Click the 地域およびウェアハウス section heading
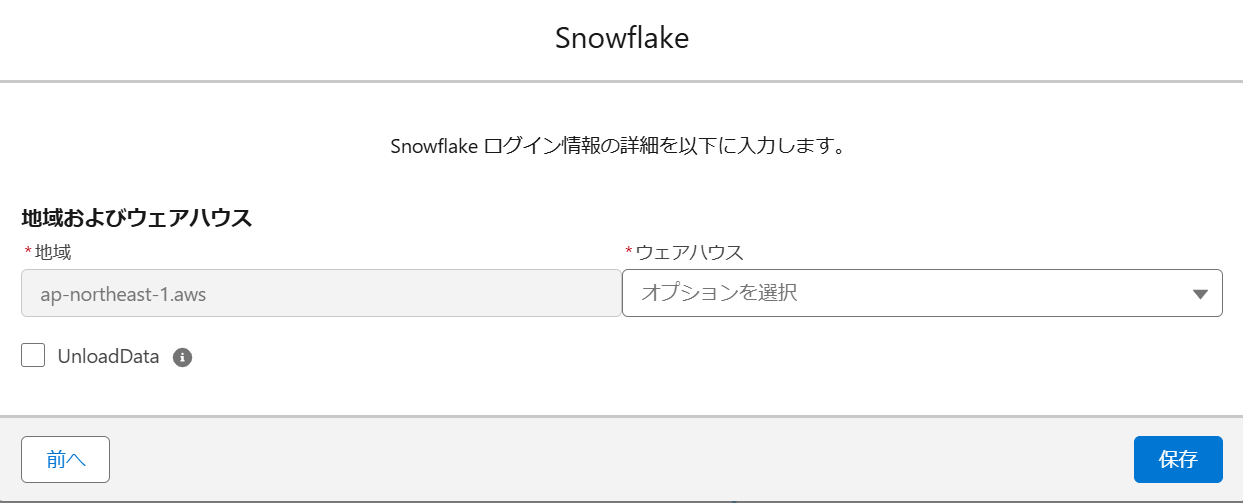Viewport: 1243px width, 503px height. (x=136, y=218)
